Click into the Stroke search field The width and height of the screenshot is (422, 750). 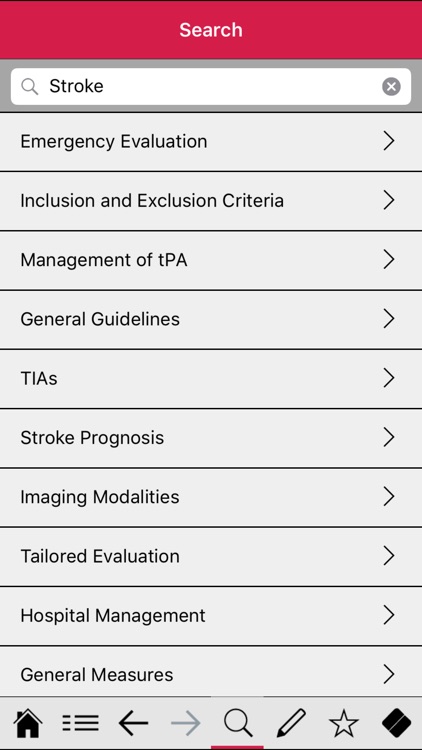211,87
